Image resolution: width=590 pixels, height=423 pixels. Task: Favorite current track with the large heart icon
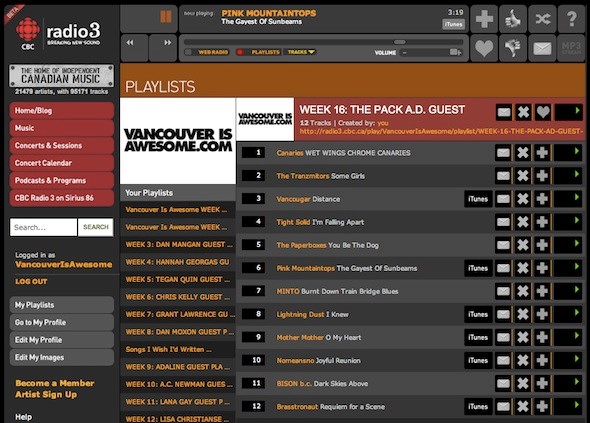[x=484, y=48]
